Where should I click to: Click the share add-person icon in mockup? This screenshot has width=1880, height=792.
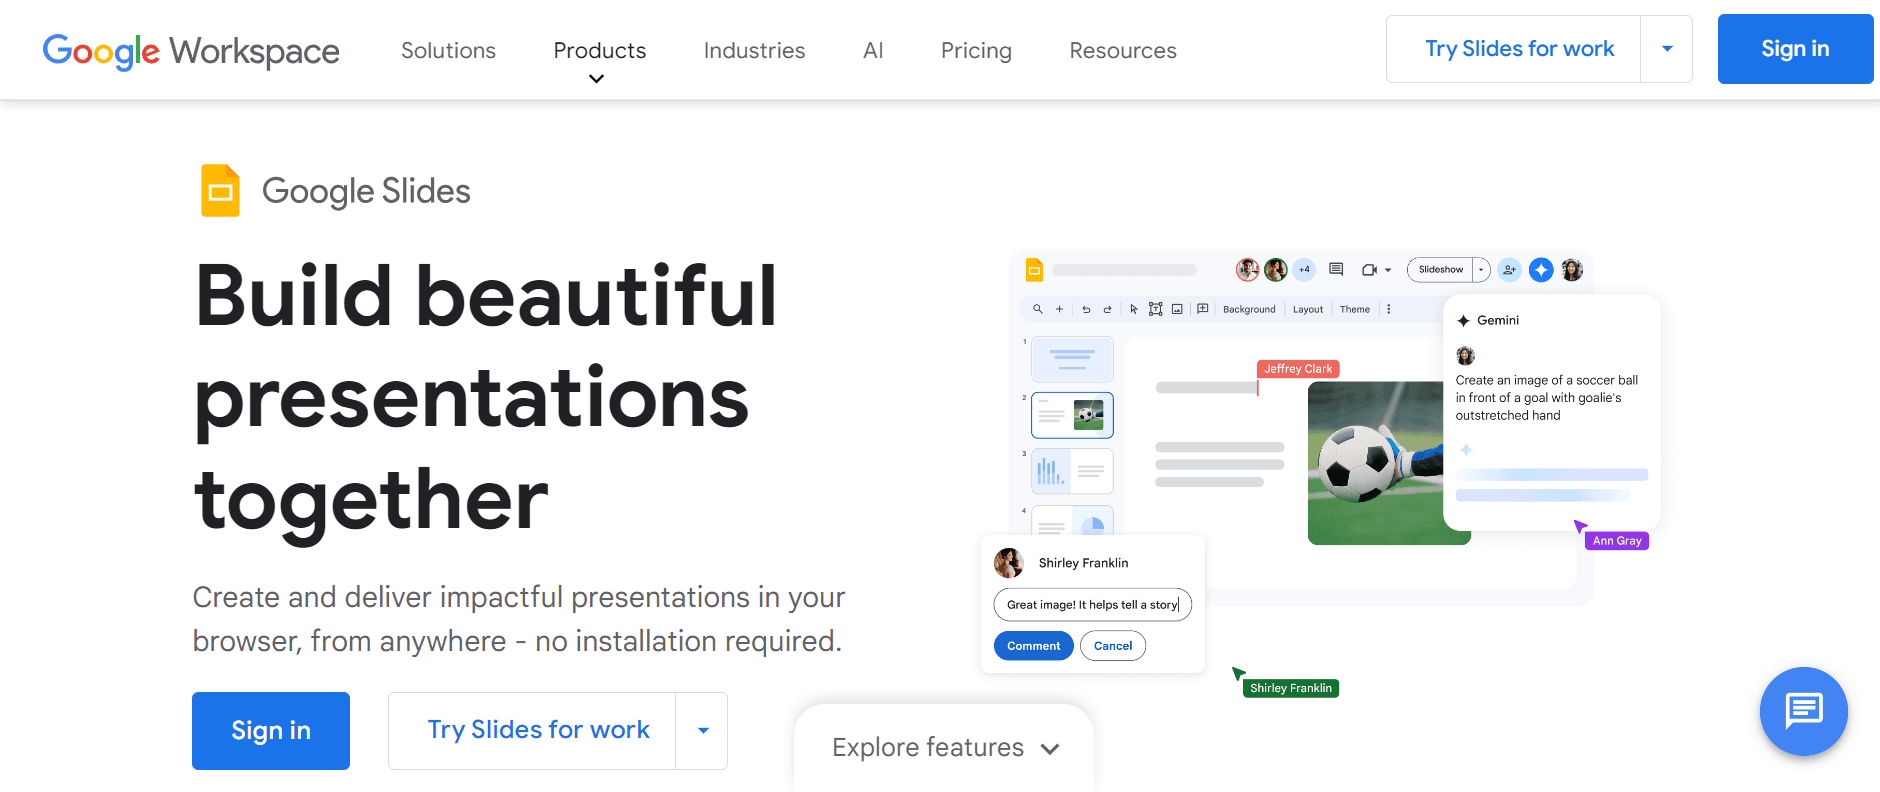tap(1510, 270)
